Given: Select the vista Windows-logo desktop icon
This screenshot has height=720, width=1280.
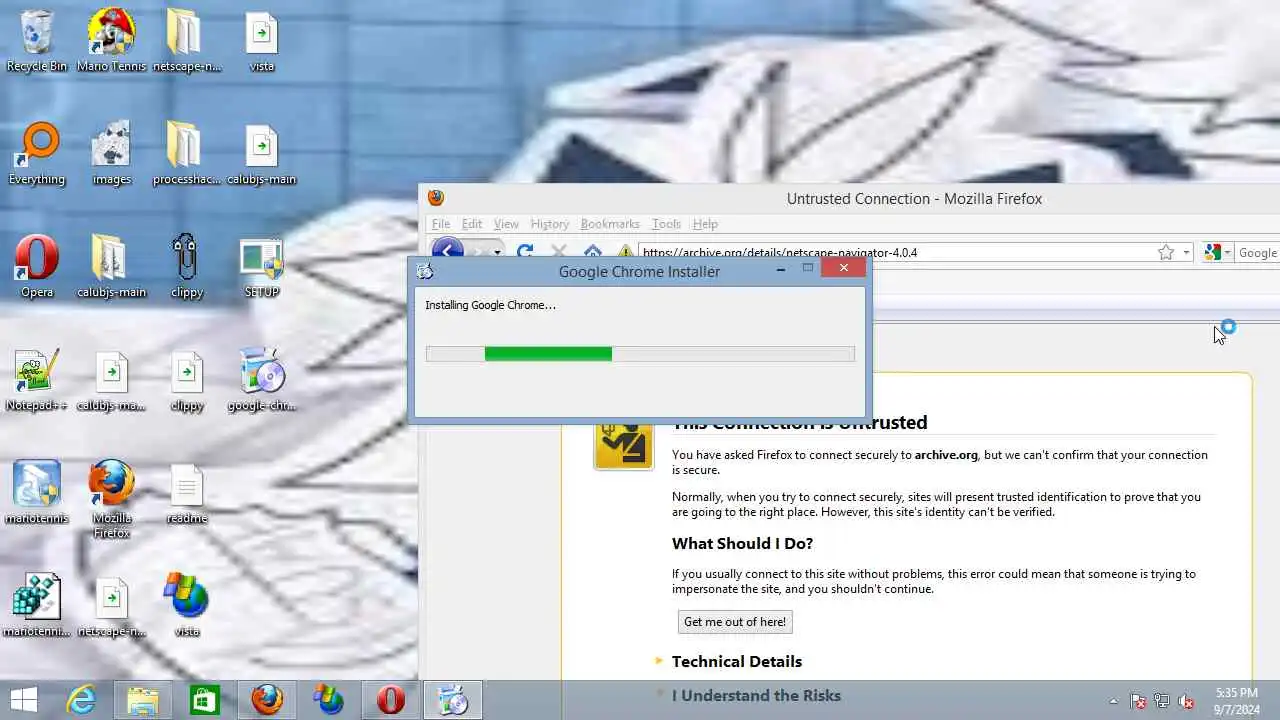Looking at the screenshot, I should (x=187, y=605).
